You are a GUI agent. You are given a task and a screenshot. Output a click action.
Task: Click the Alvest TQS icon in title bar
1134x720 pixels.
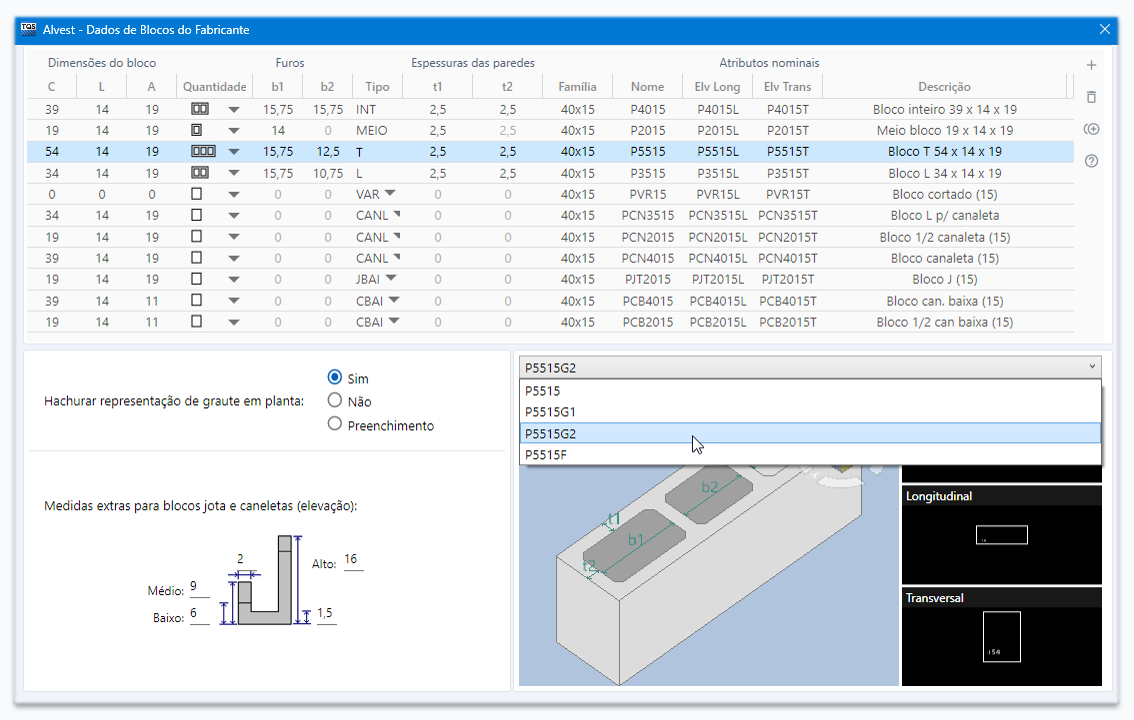point(28,29)
